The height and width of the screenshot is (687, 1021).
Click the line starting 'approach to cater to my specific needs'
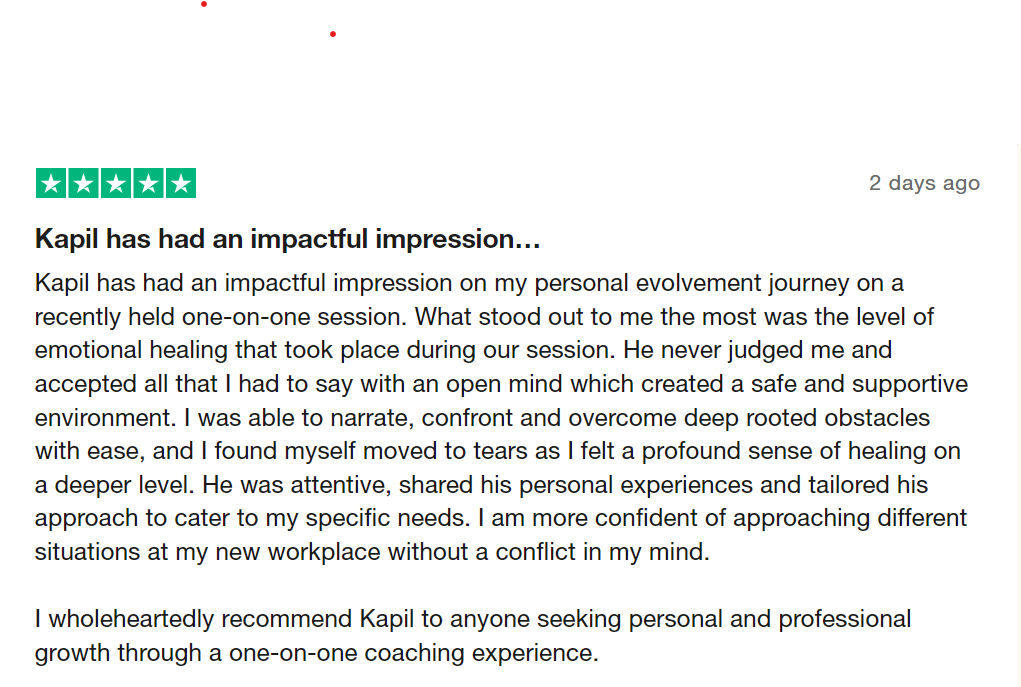(x=501, y=518)
